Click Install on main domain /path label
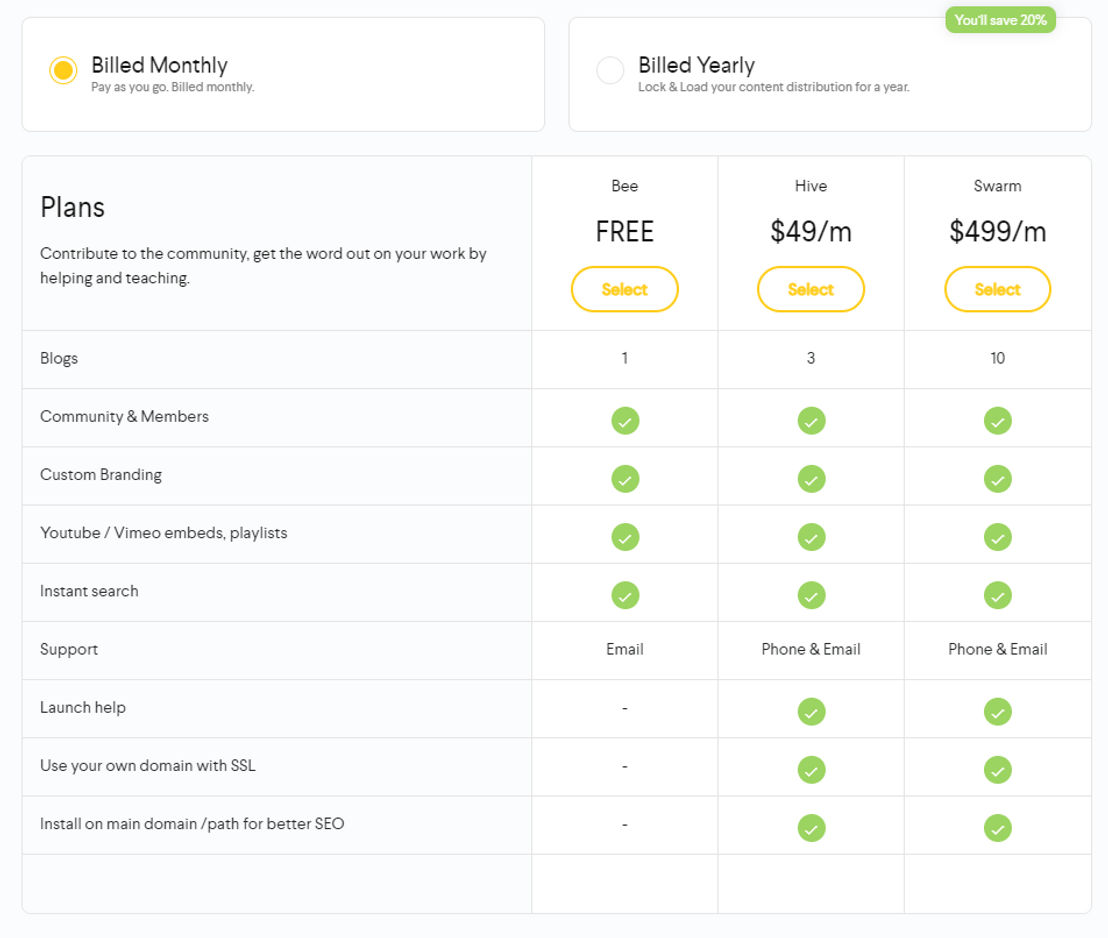 pos(191,823)
